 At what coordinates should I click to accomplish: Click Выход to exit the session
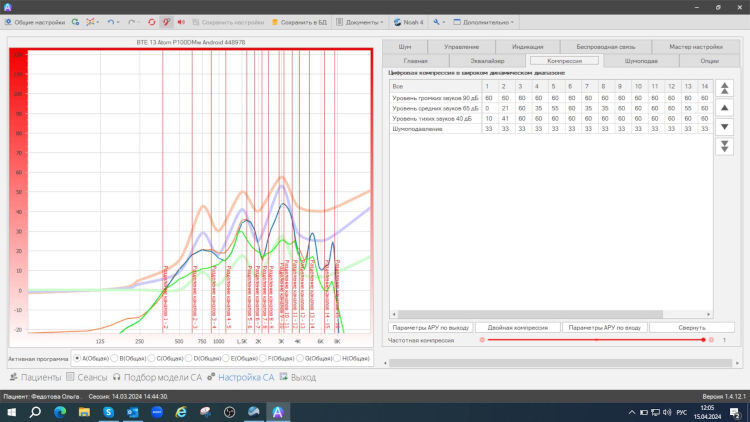point(298,378)
